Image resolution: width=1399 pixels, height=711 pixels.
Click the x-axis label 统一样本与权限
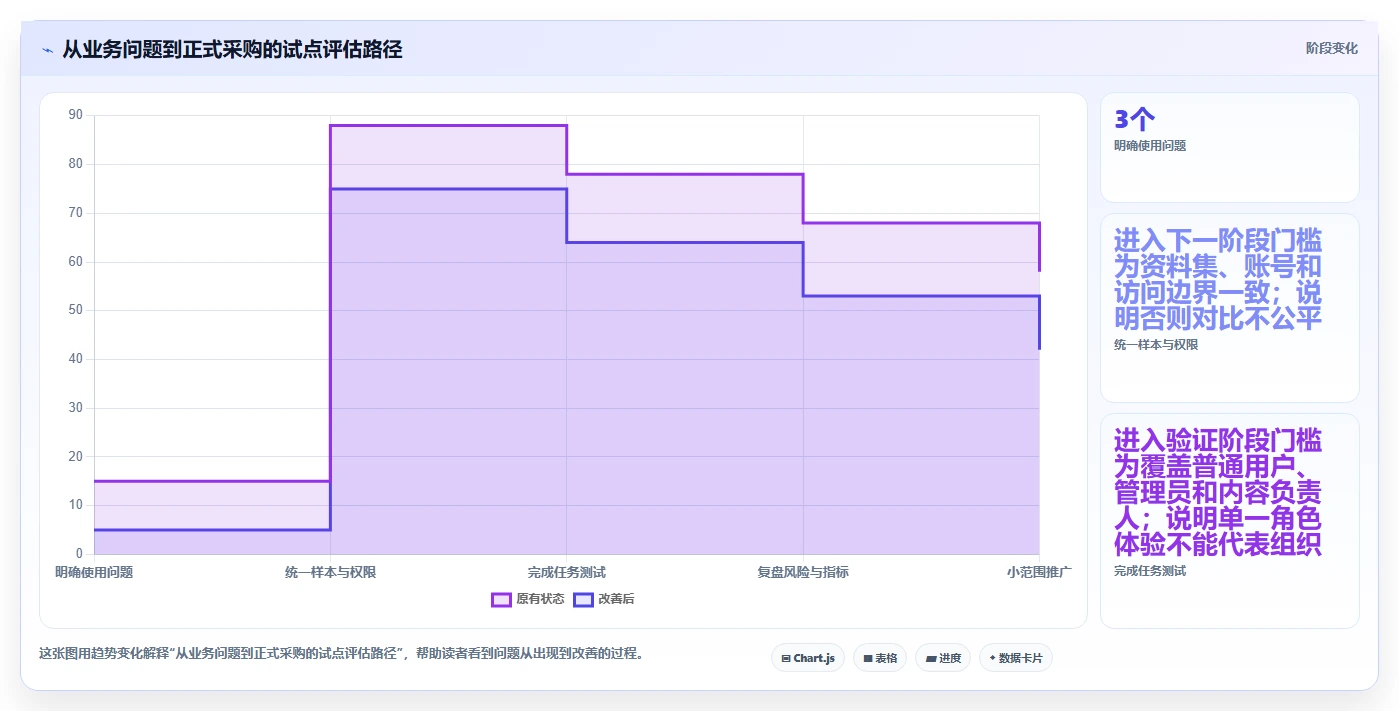[330, 572]
